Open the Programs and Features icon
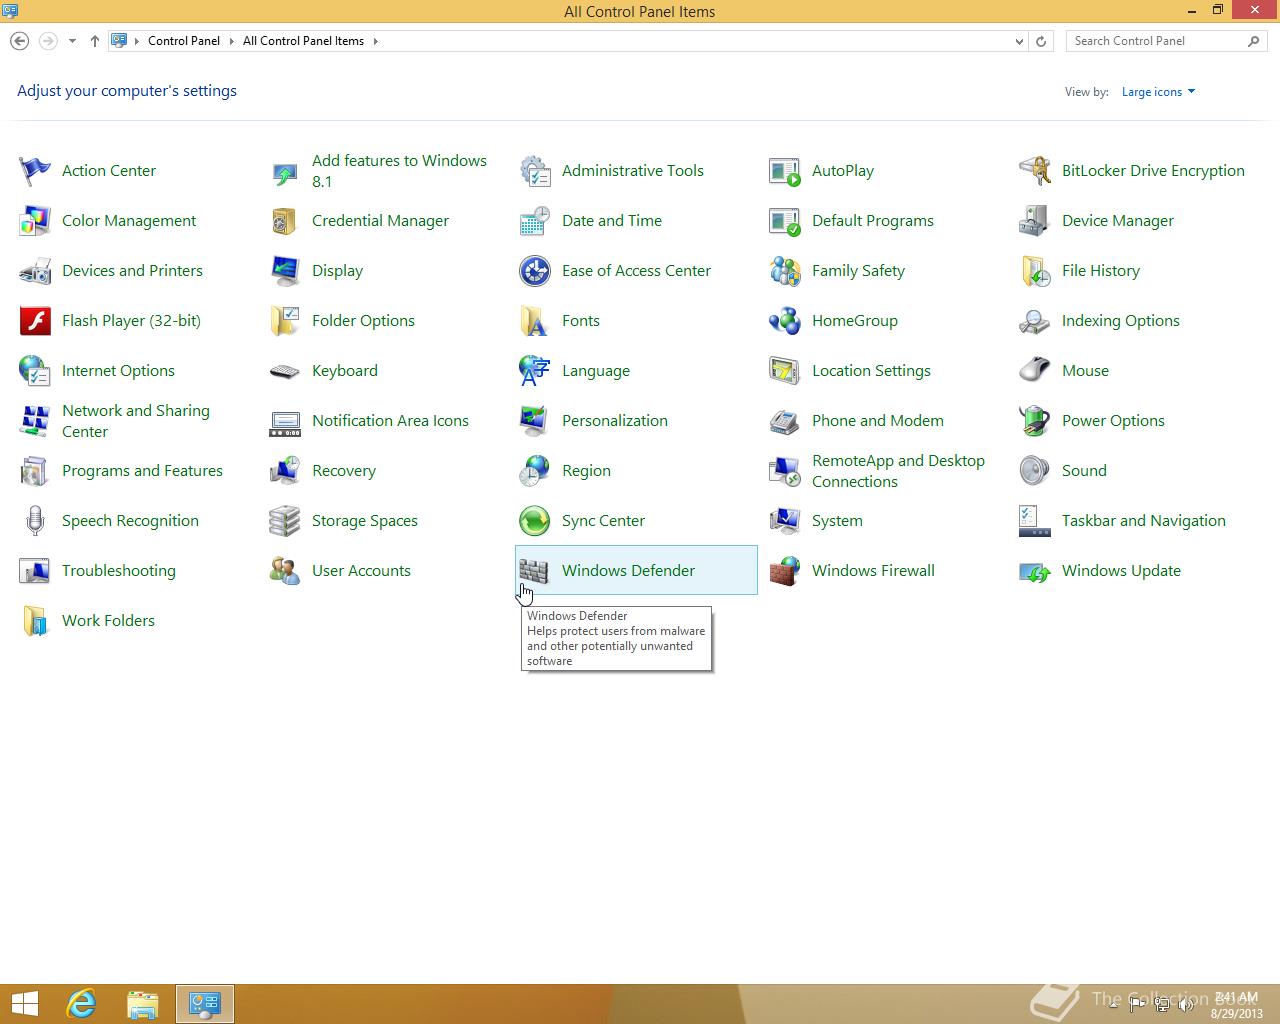The width and height of the screenshot is (1280, 1024). pos(35,471)
